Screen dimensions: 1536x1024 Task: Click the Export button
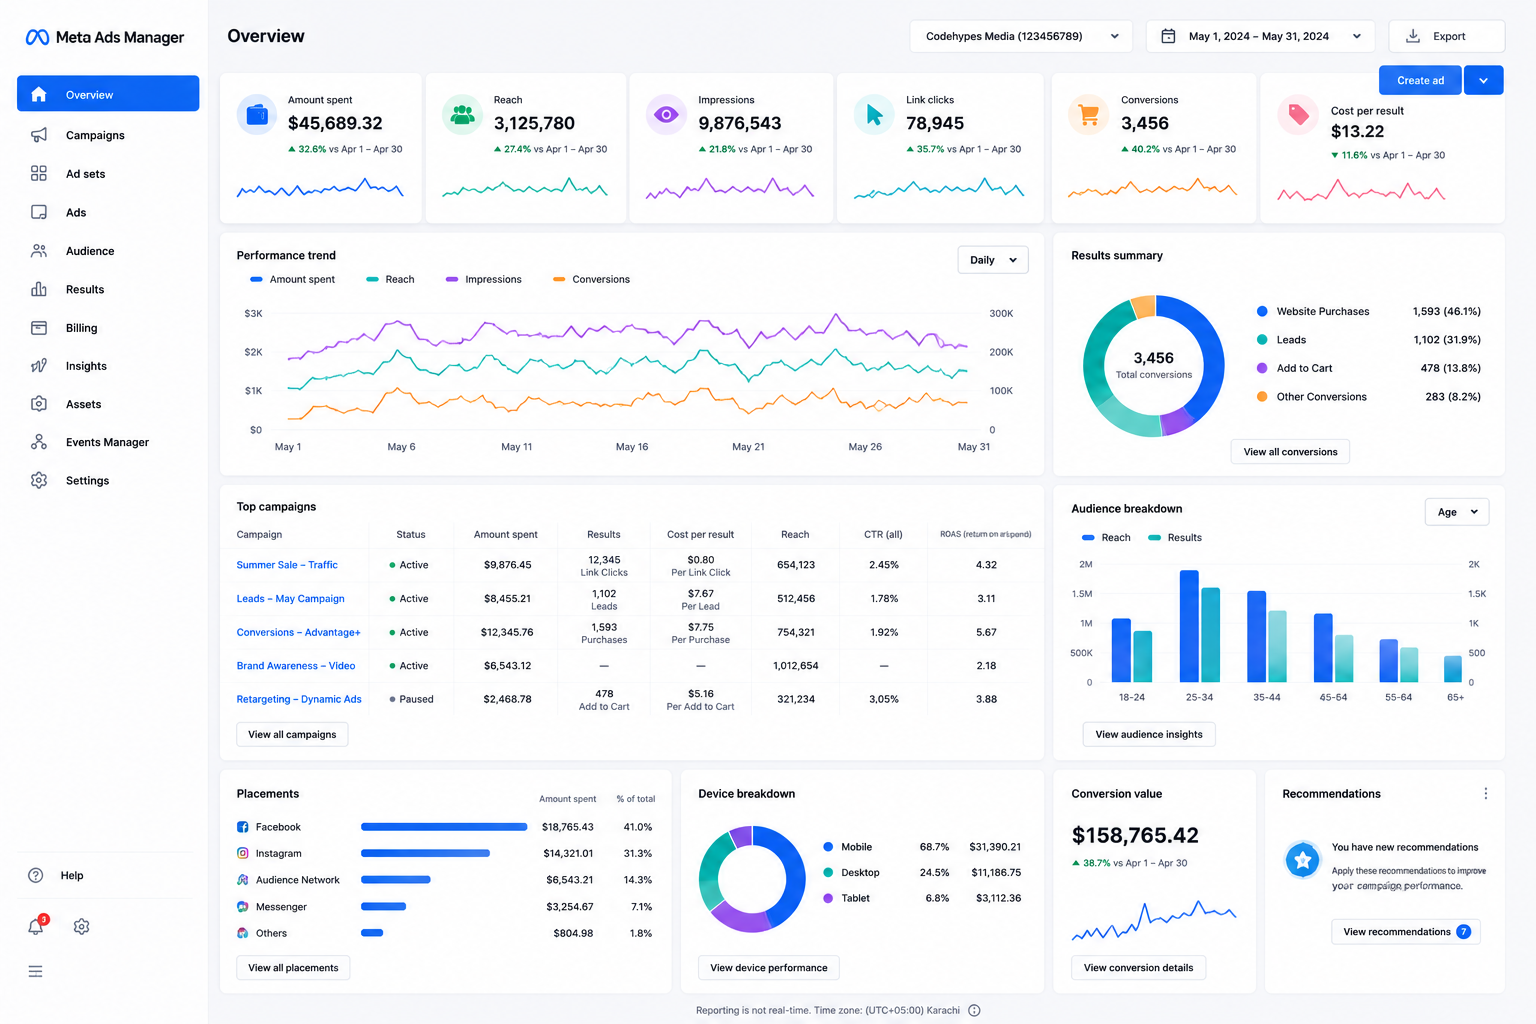tap(1446, 36)
